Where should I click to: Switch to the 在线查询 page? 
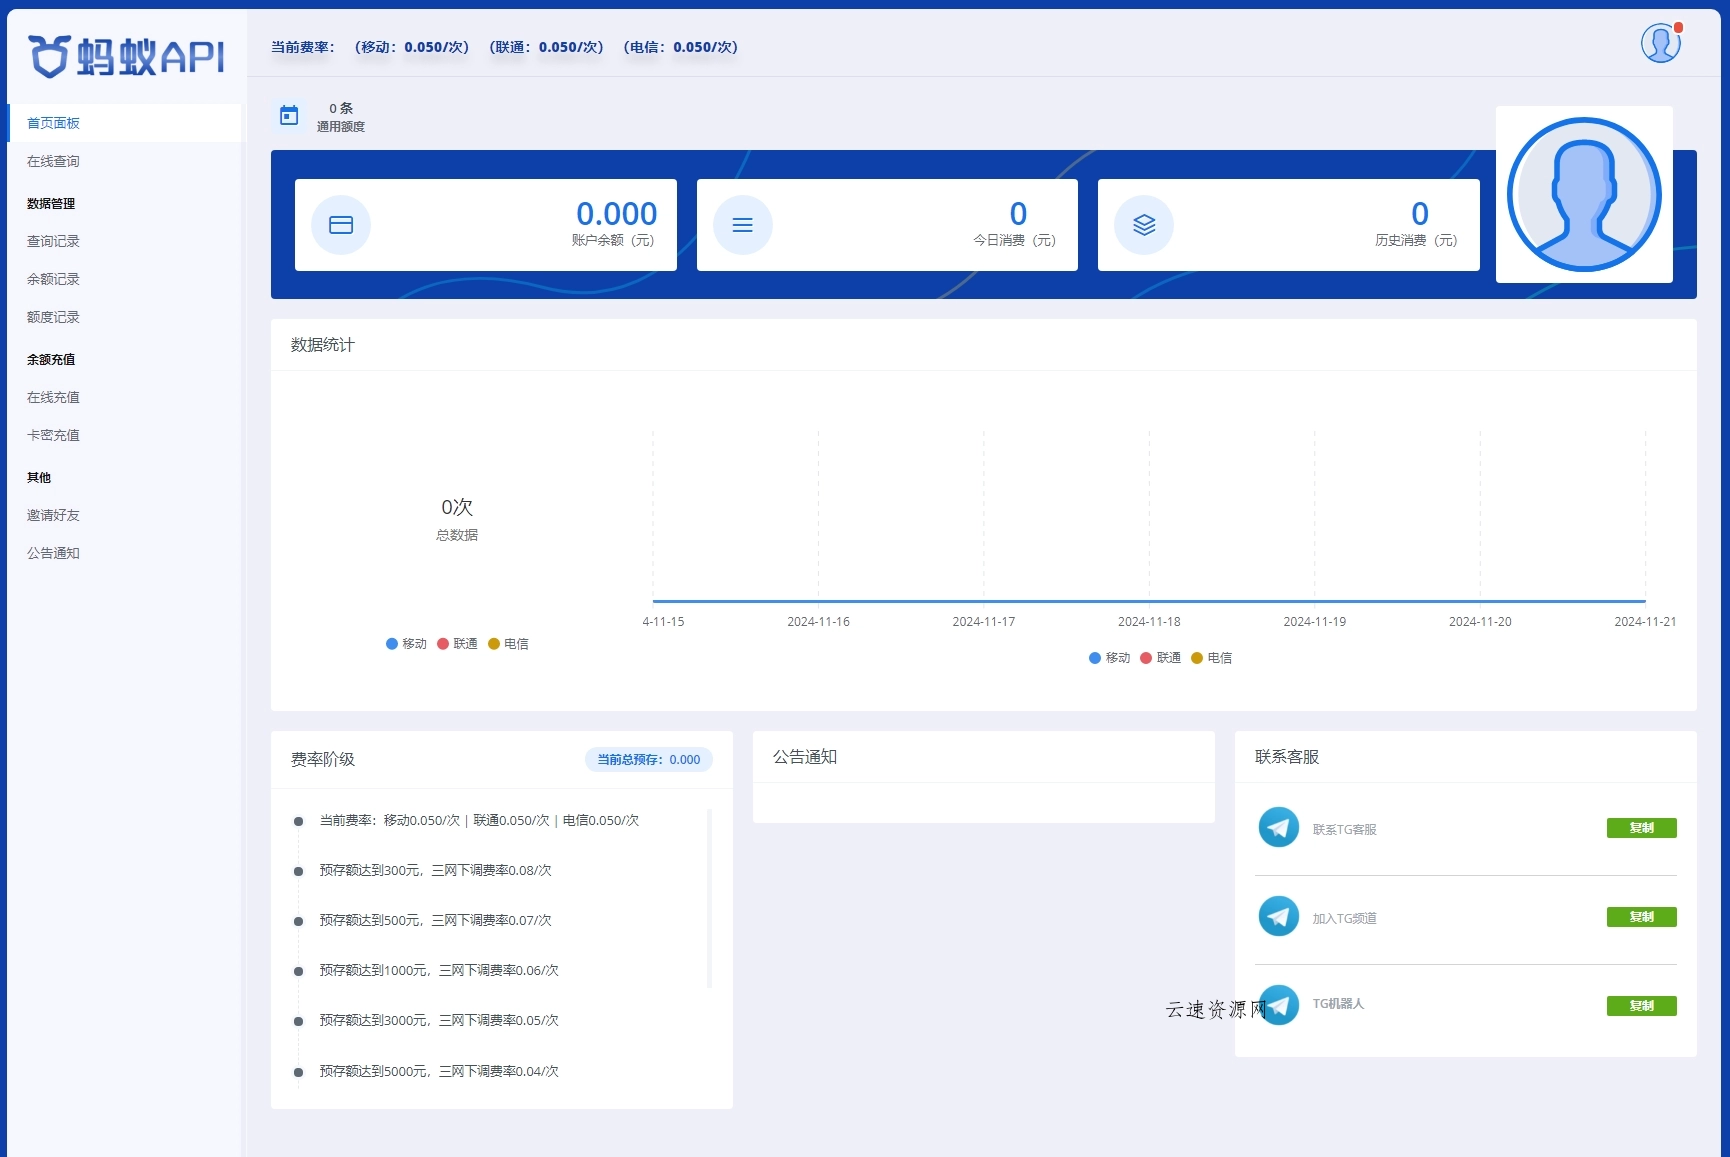point(54,160)
